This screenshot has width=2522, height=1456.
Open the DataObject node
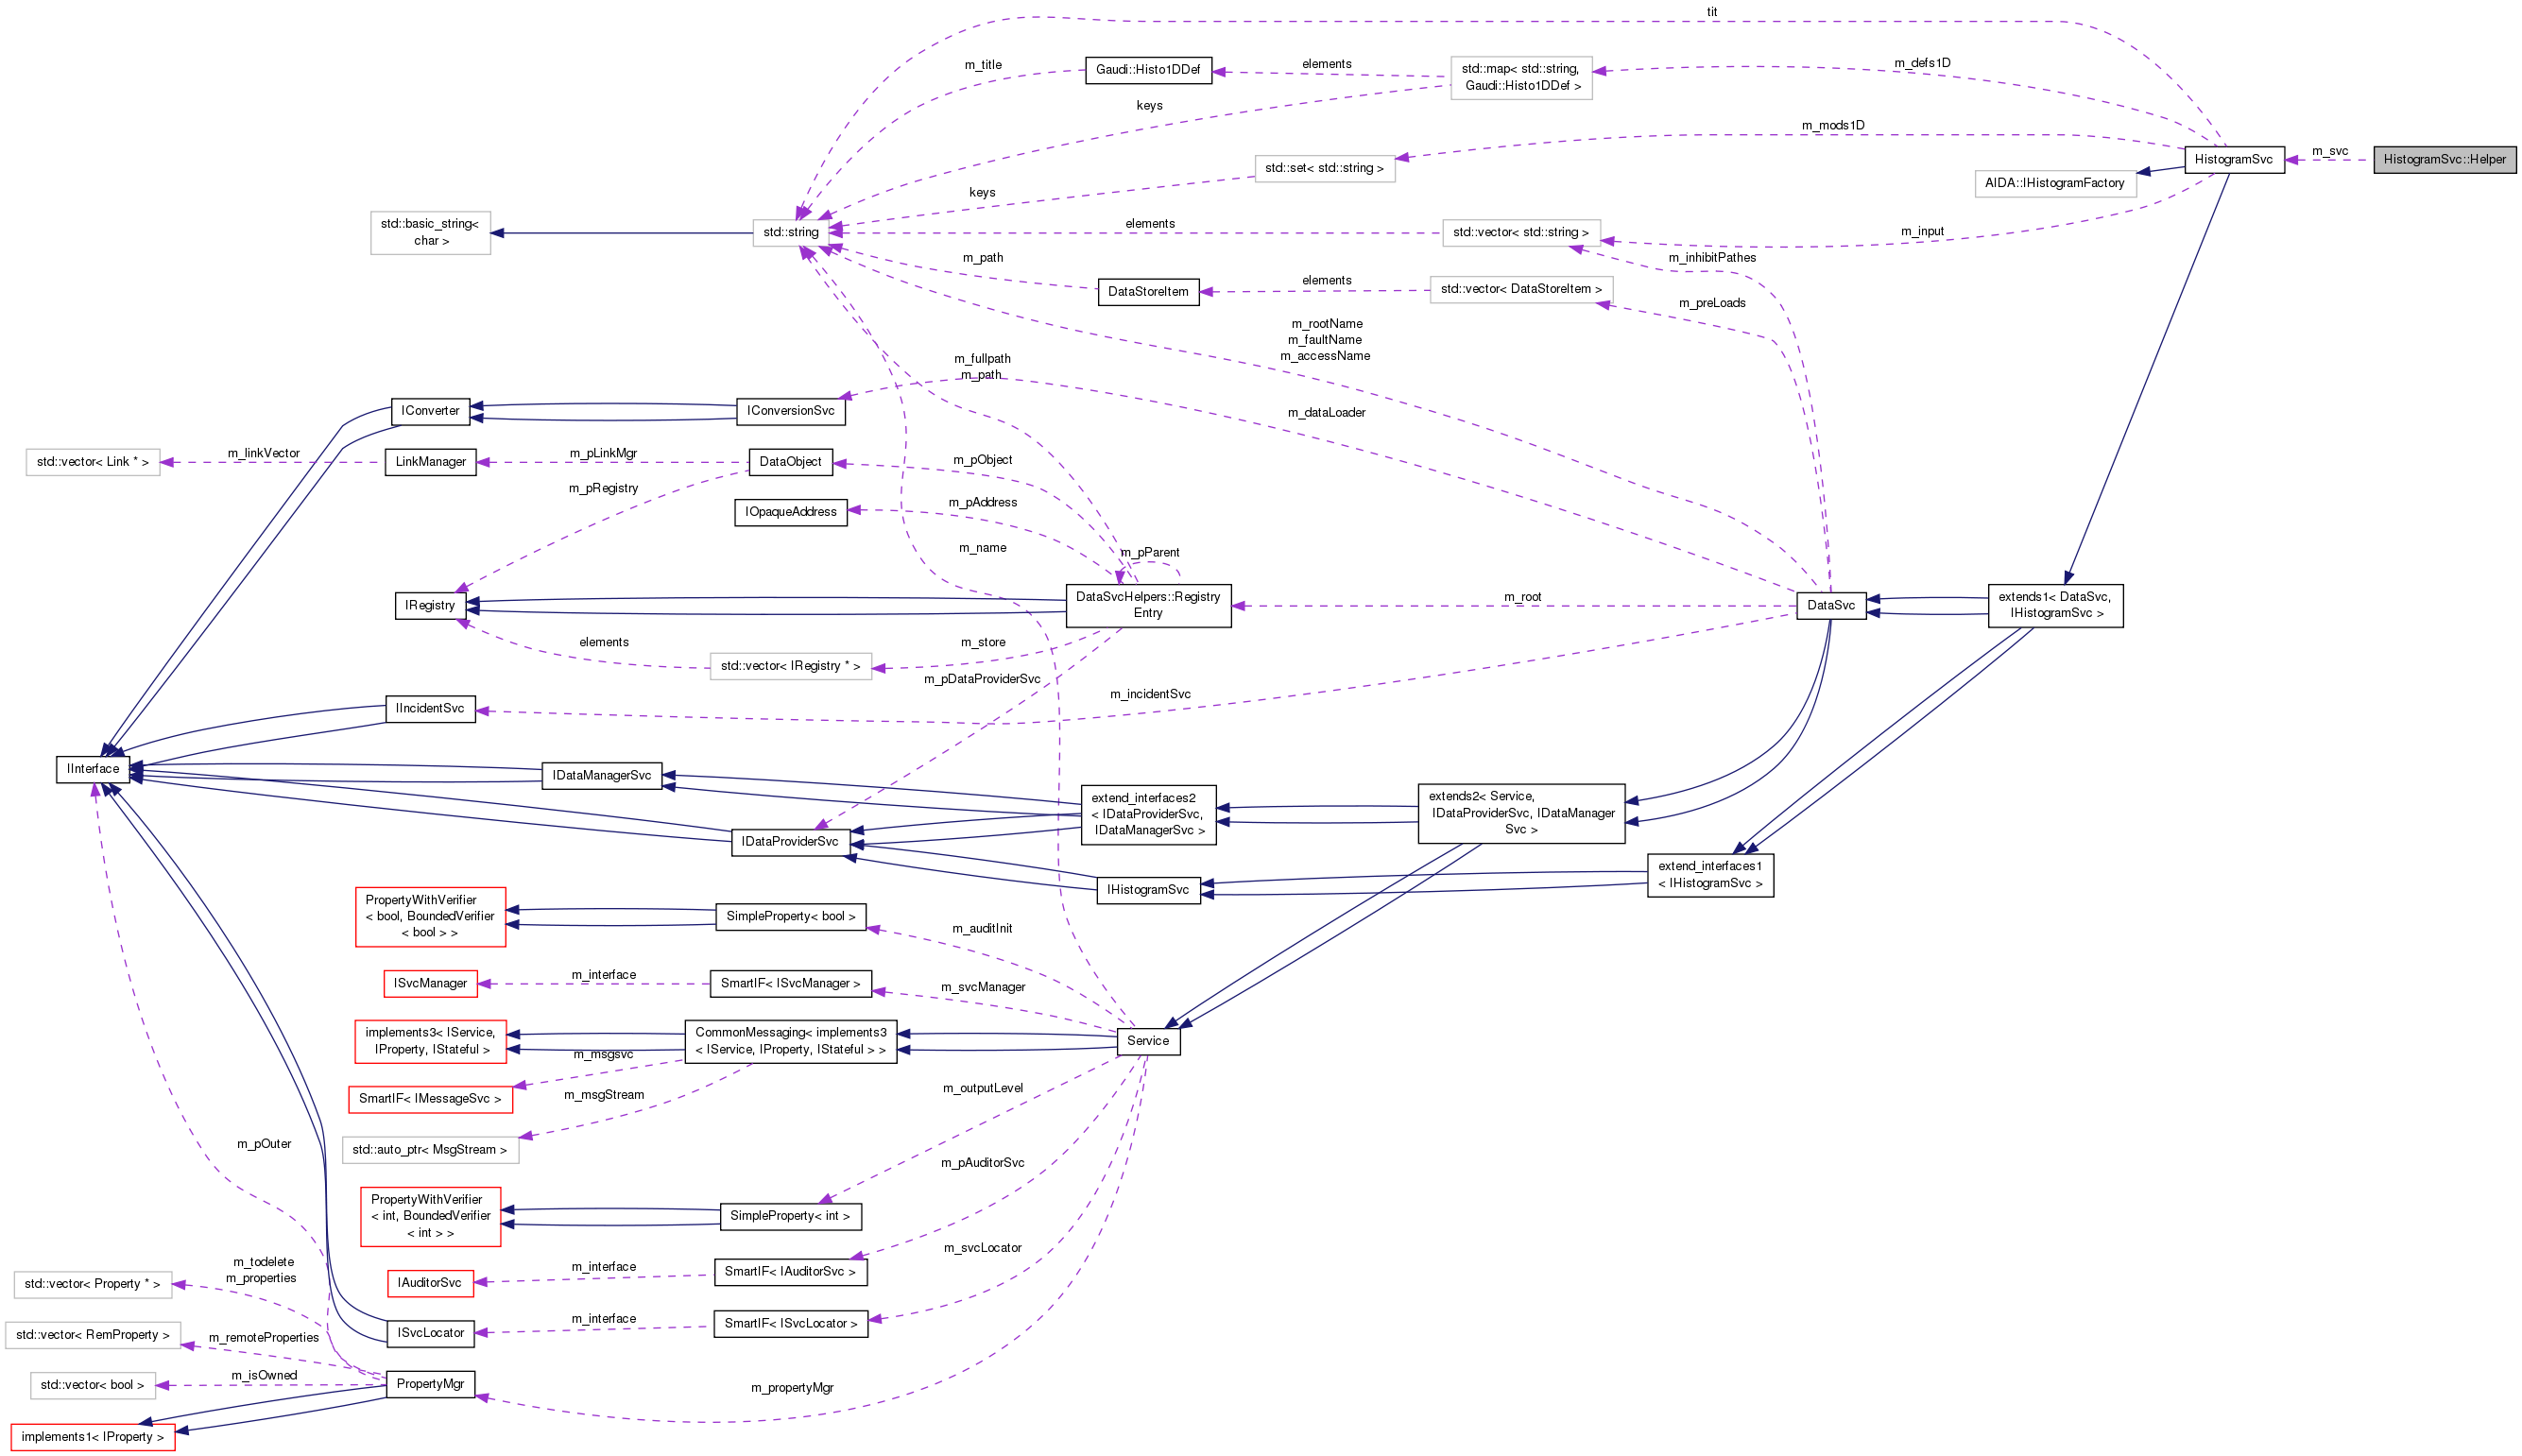click(790, 461)
